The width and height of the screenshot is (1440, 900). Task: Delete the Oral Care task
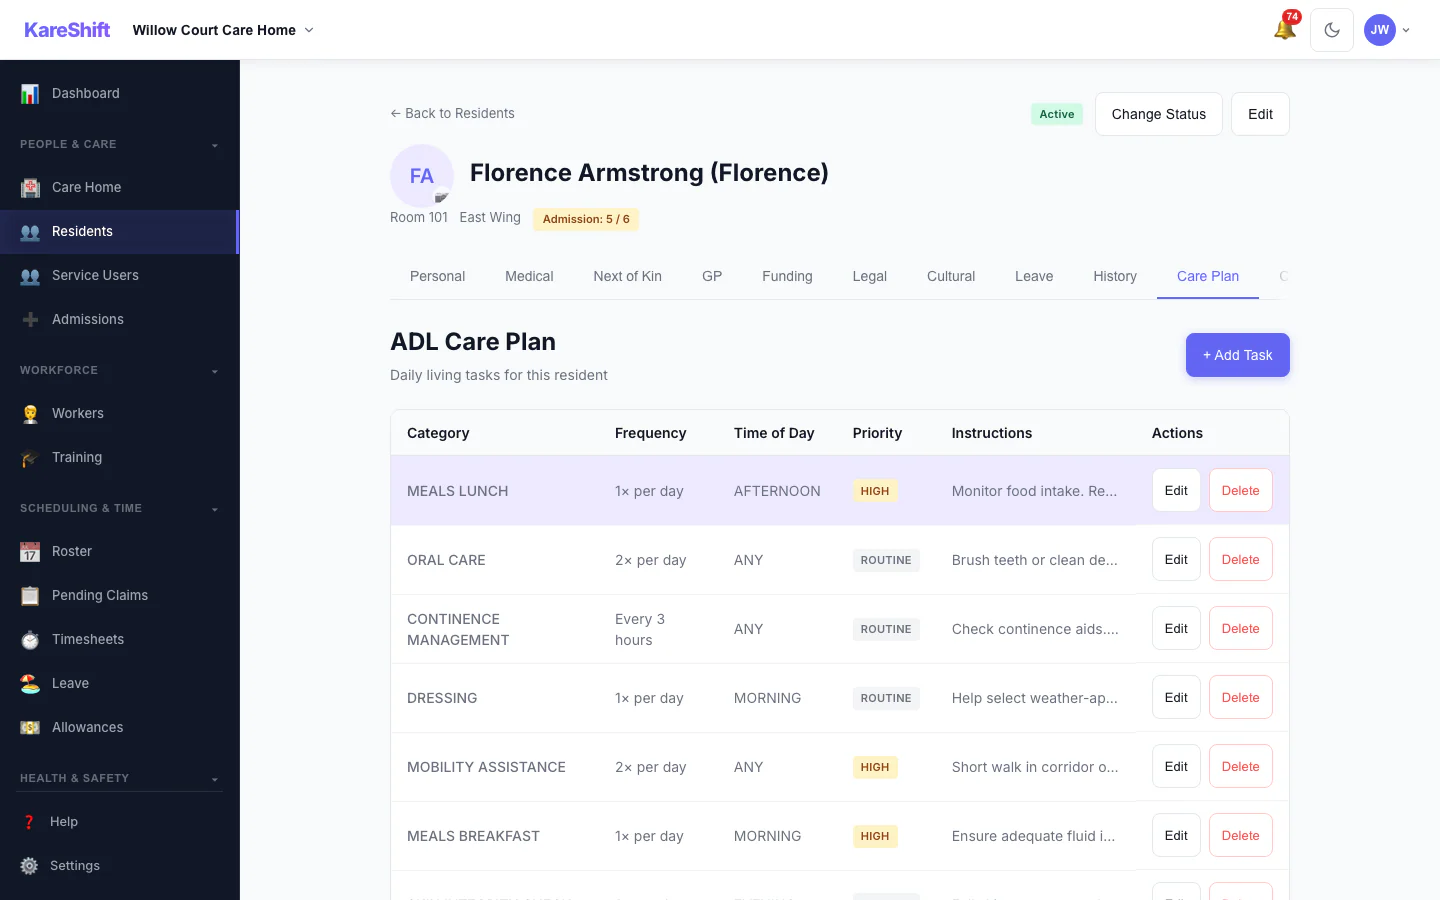pos(1240,559)
